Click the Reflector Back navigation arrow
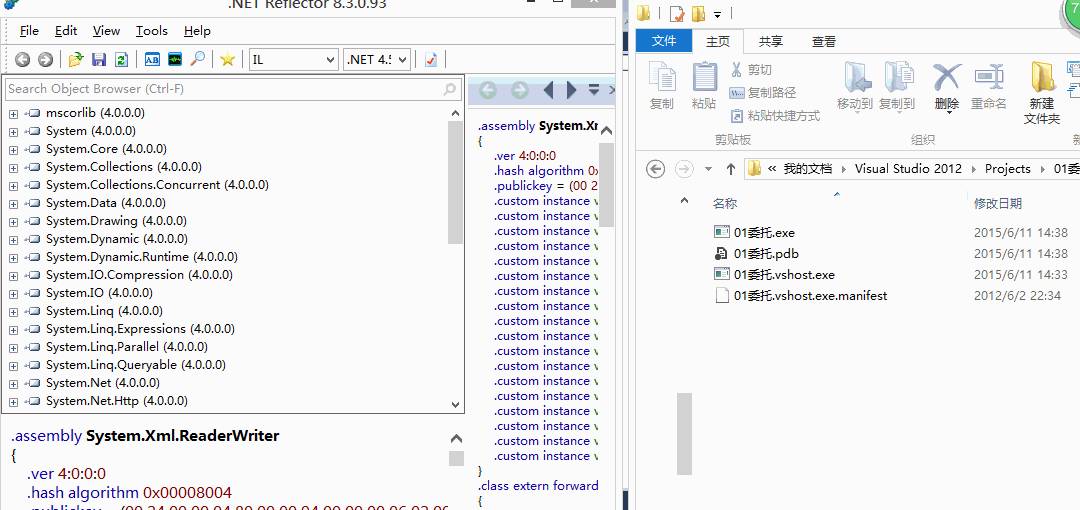Screen dimensions: 1080x510 click(x=23, y=59)
